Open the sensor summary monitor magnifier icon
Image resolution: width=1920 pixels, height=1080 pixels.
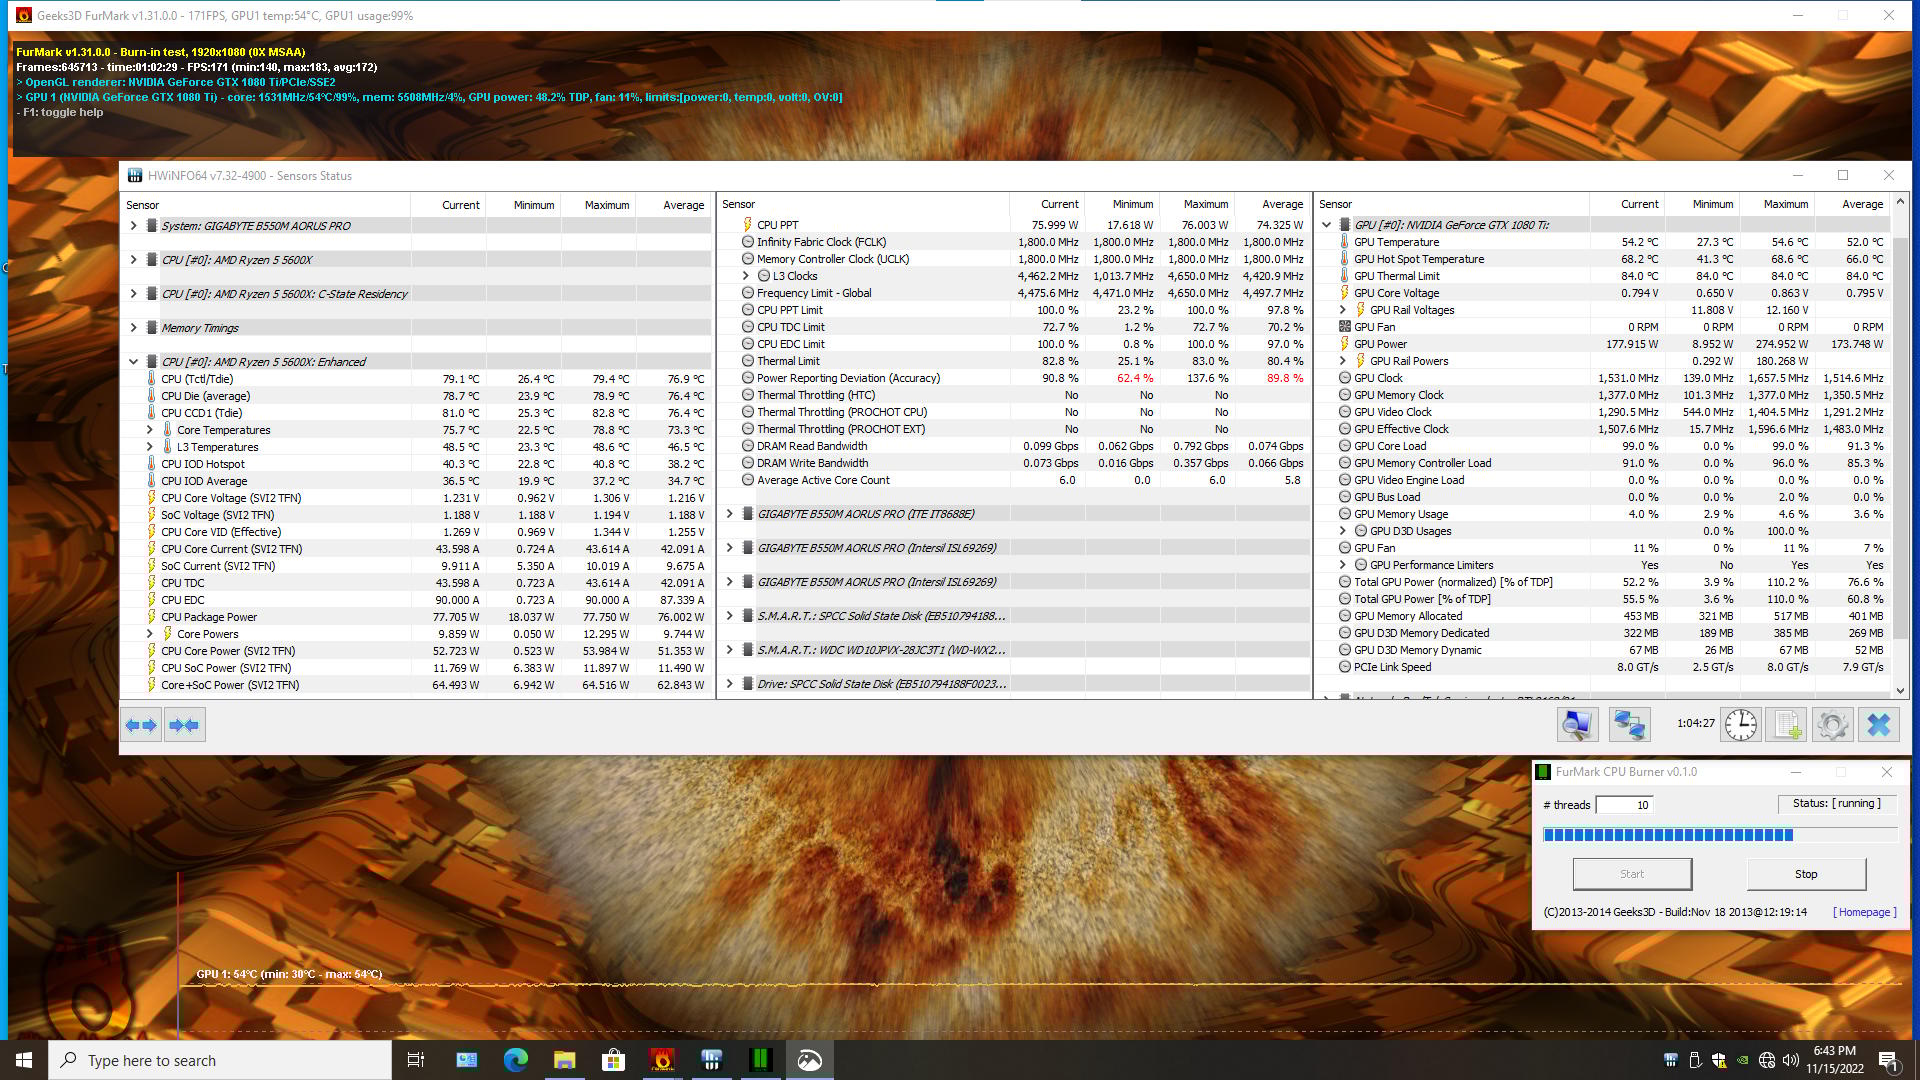point(1577,725)
